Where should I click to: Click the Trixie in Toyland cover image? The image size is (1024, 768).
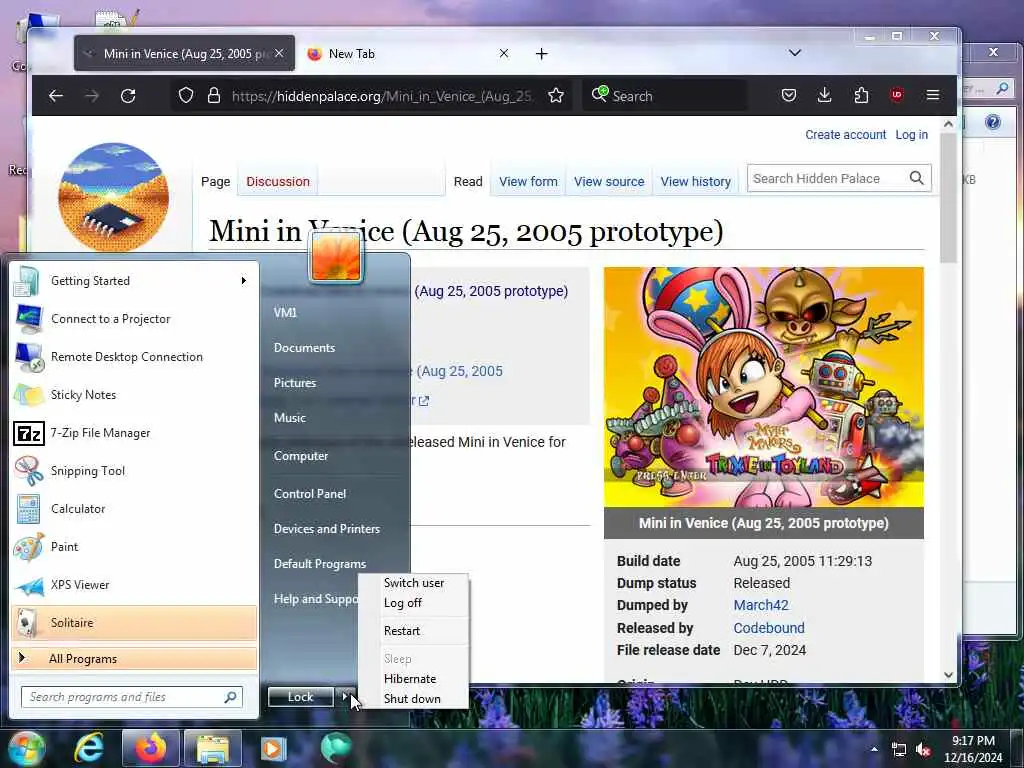[x=763, y=387]
